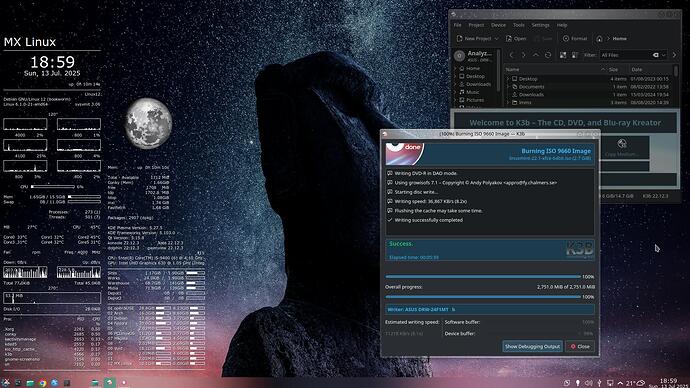
Task: Show hidden tray icons arrow
Action: 620,383
